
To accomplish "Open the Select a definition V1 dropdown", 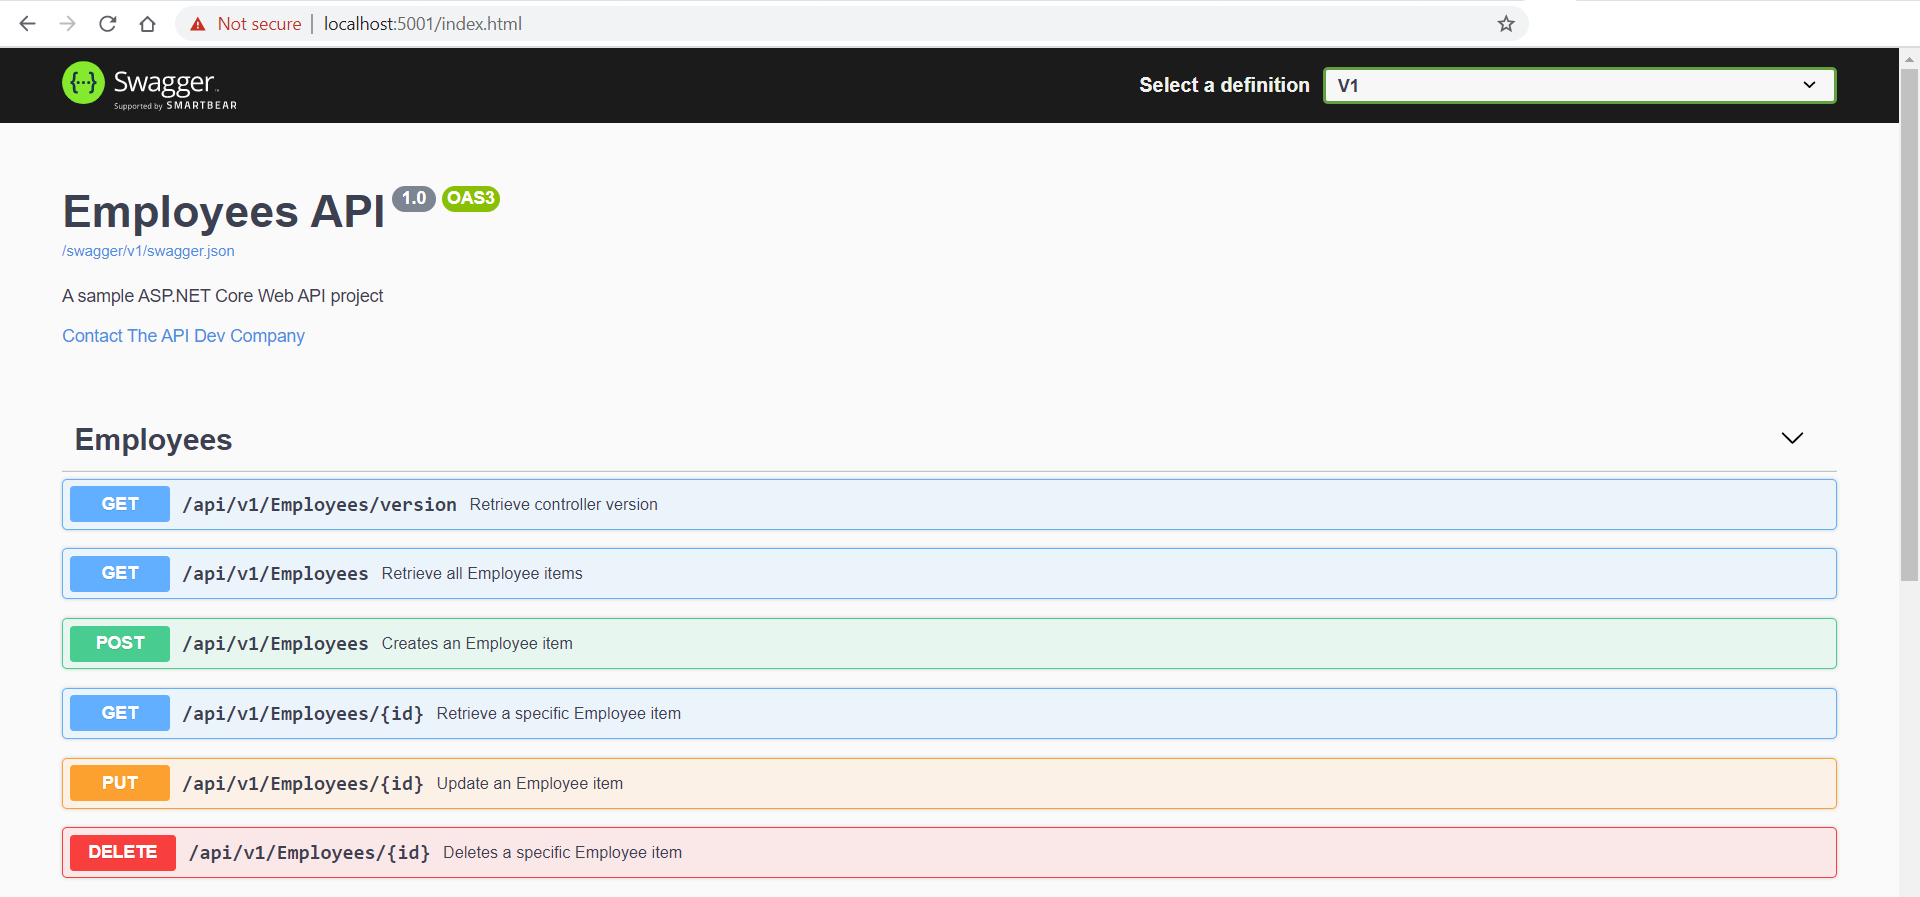I will (x=1580, y=85).
